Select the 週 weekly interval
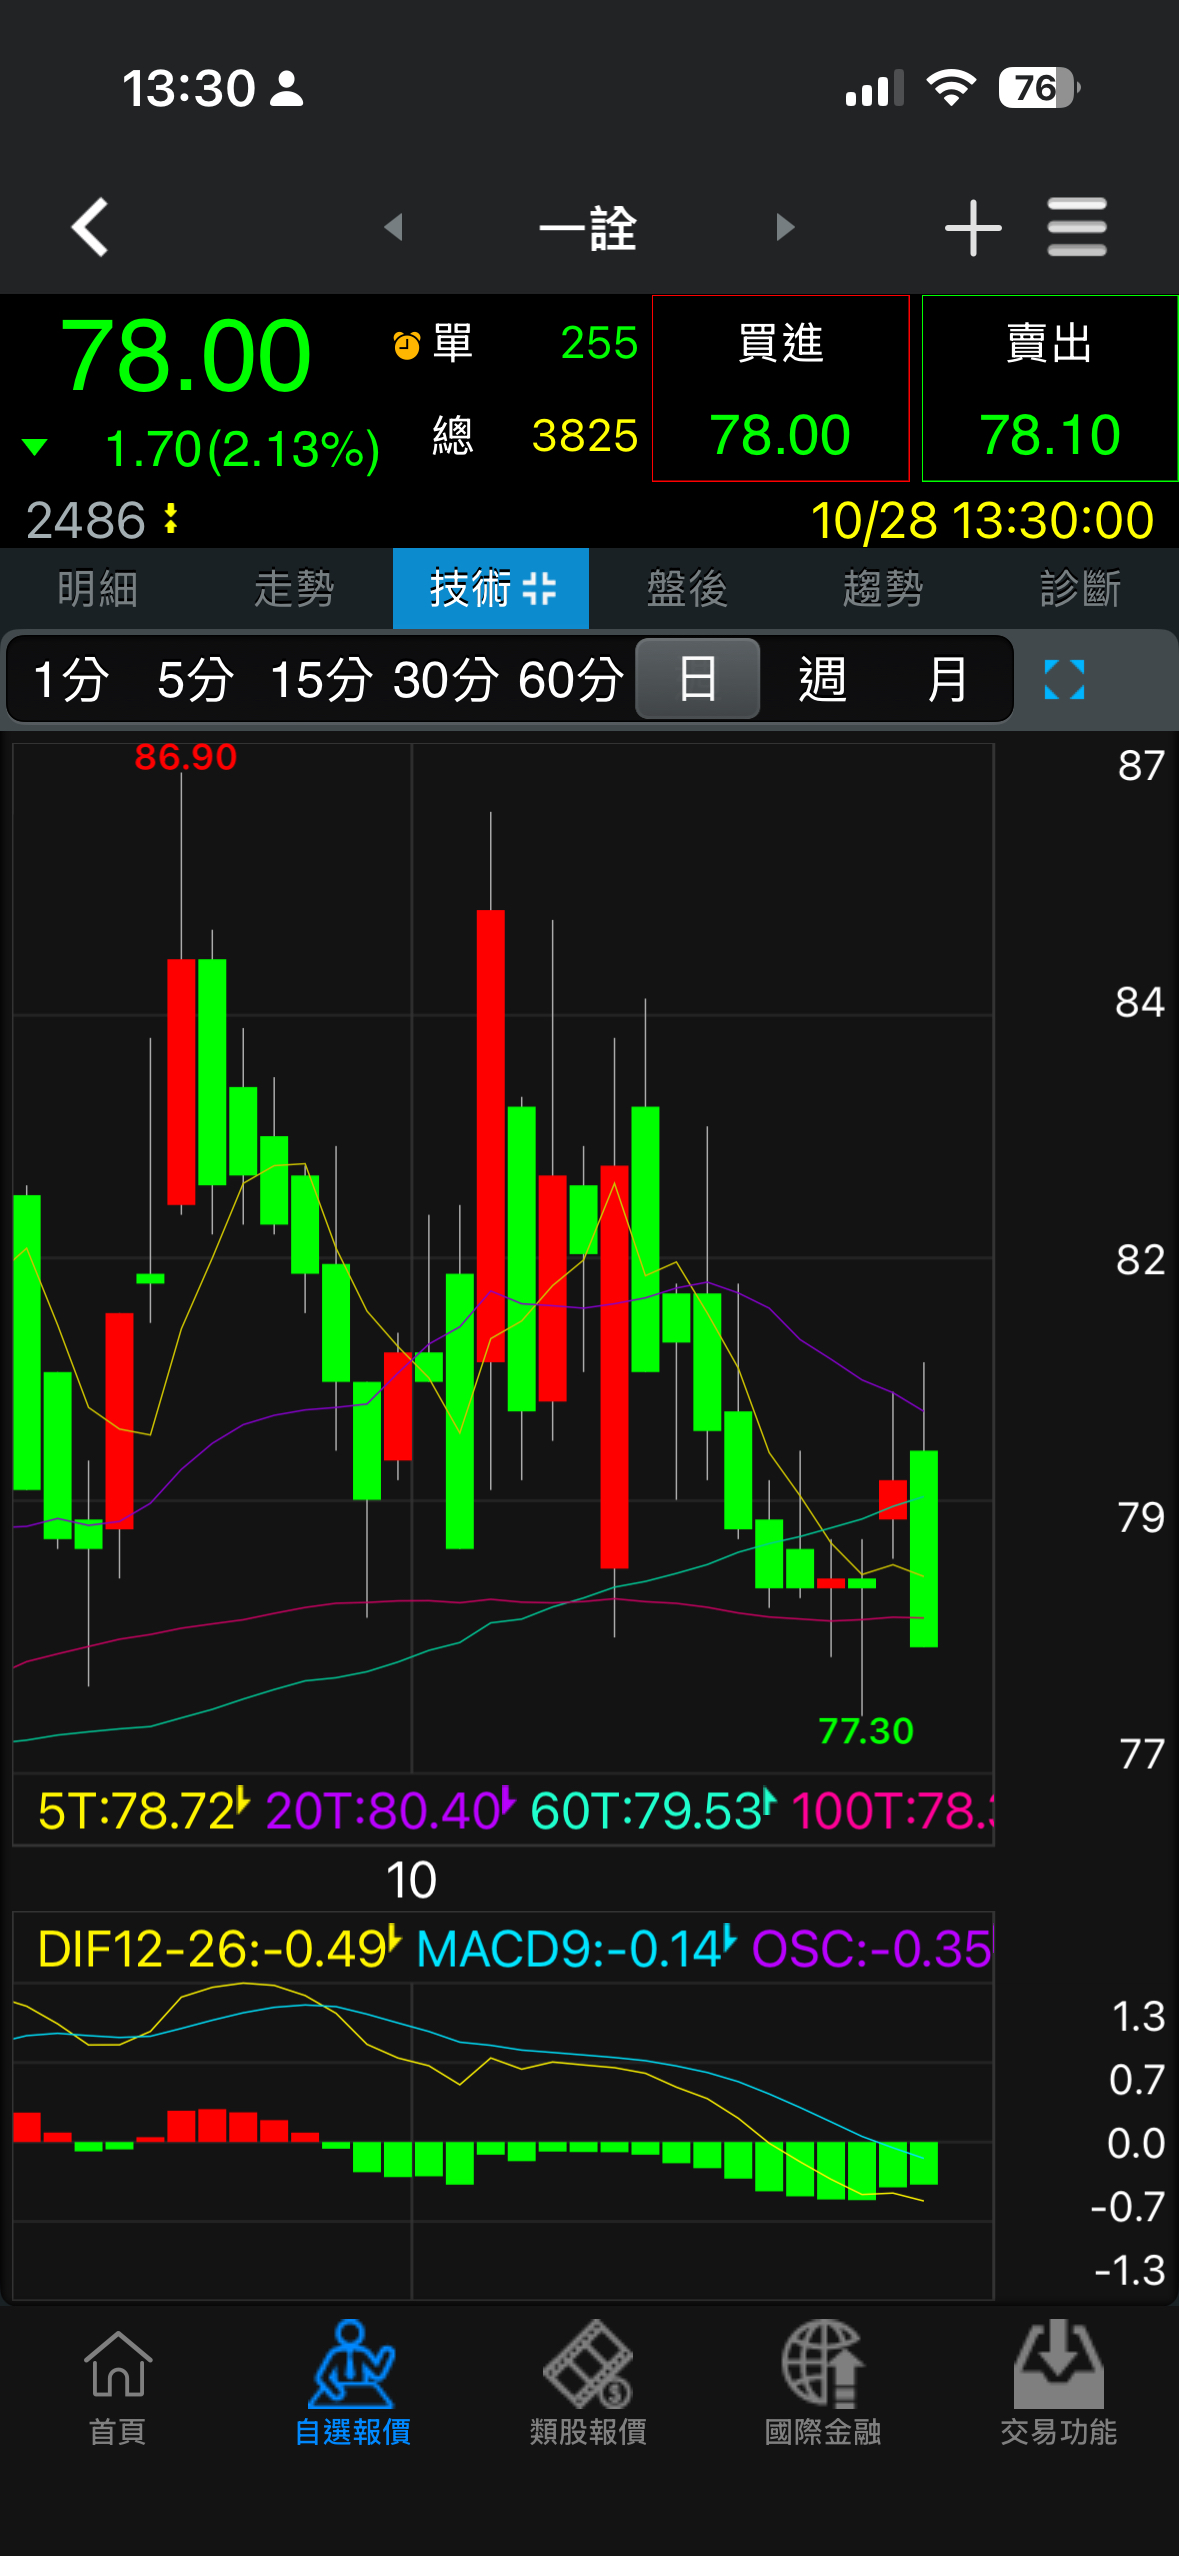The width and height of the screenshot is (1179, 2556). [822, 680]
